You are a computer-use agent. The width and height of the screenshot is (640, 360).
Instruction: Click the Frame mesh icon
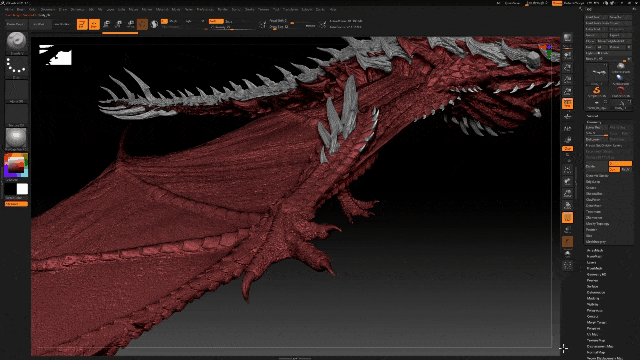pos(567,169)
